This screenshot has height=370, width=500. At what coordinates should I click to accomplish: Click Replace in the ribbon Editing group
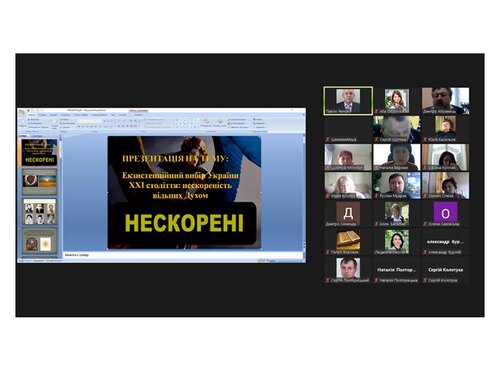tap(259, 123)
